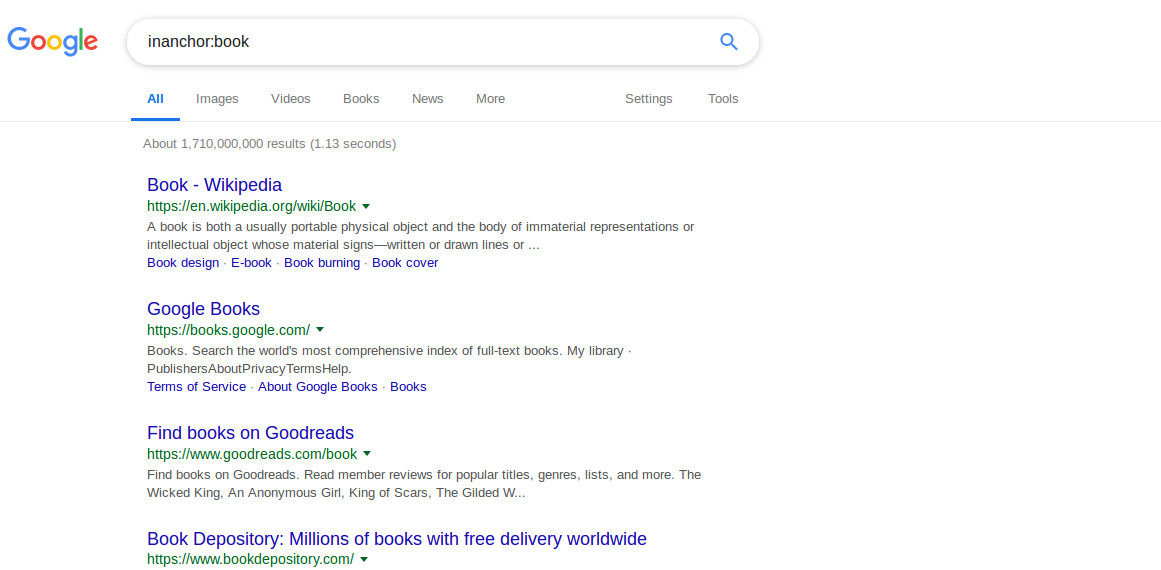Open the Book - Wikipedia result
Image resolution: width=1161 pixels, height=570 pixels.
pyautogui.click(x=214, y=184)
